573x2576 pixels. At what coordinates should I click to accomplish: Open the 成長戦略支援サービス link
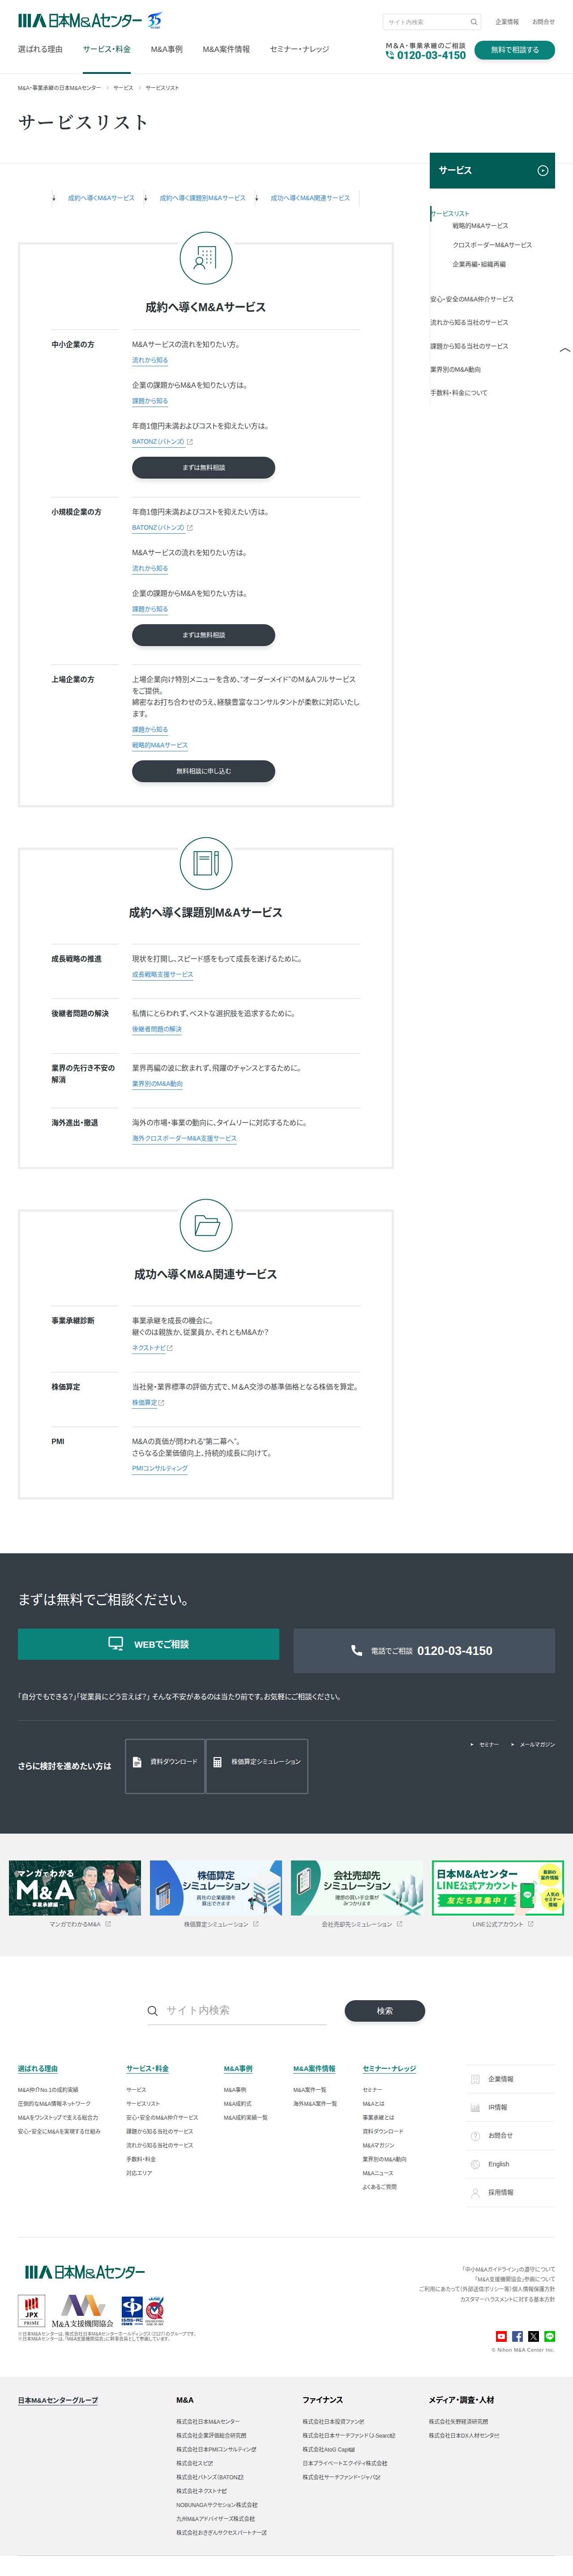pos(163,974)
